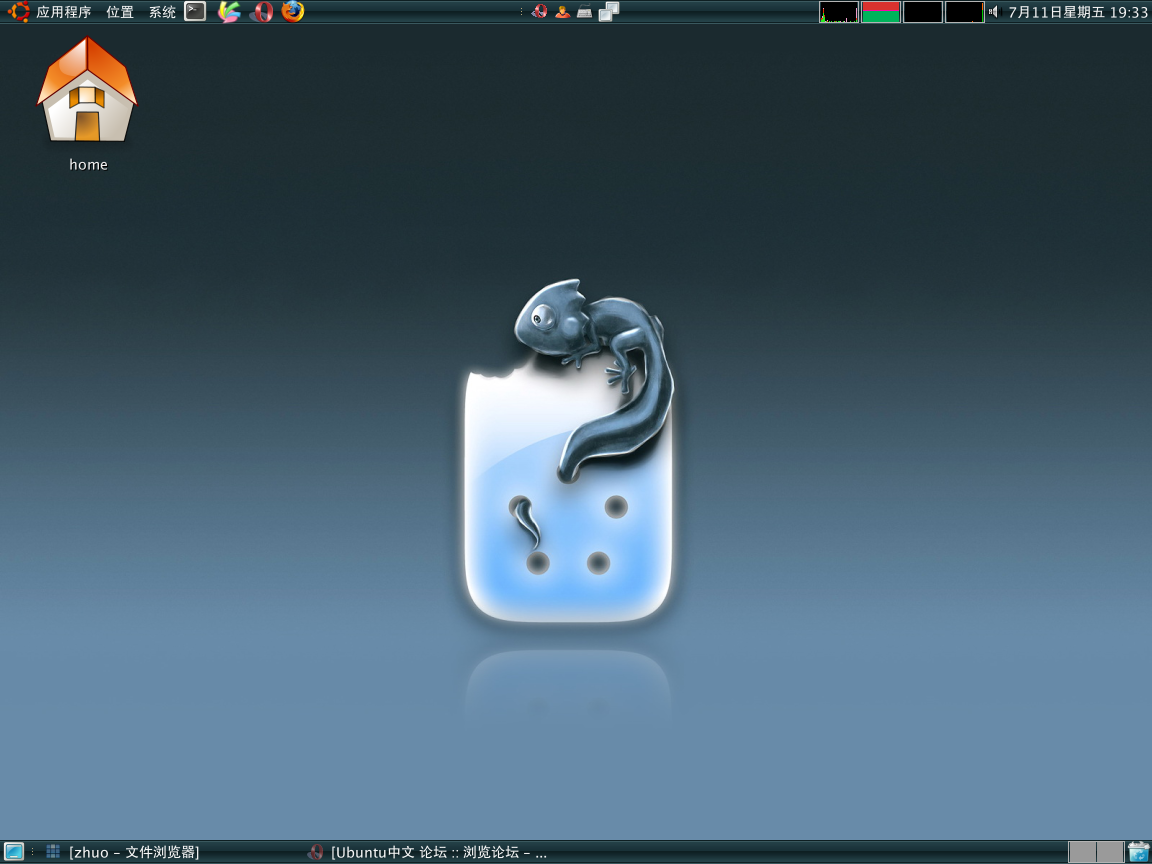
Task: Click the overlapping windows tray icon
Action: click(609, 11)
